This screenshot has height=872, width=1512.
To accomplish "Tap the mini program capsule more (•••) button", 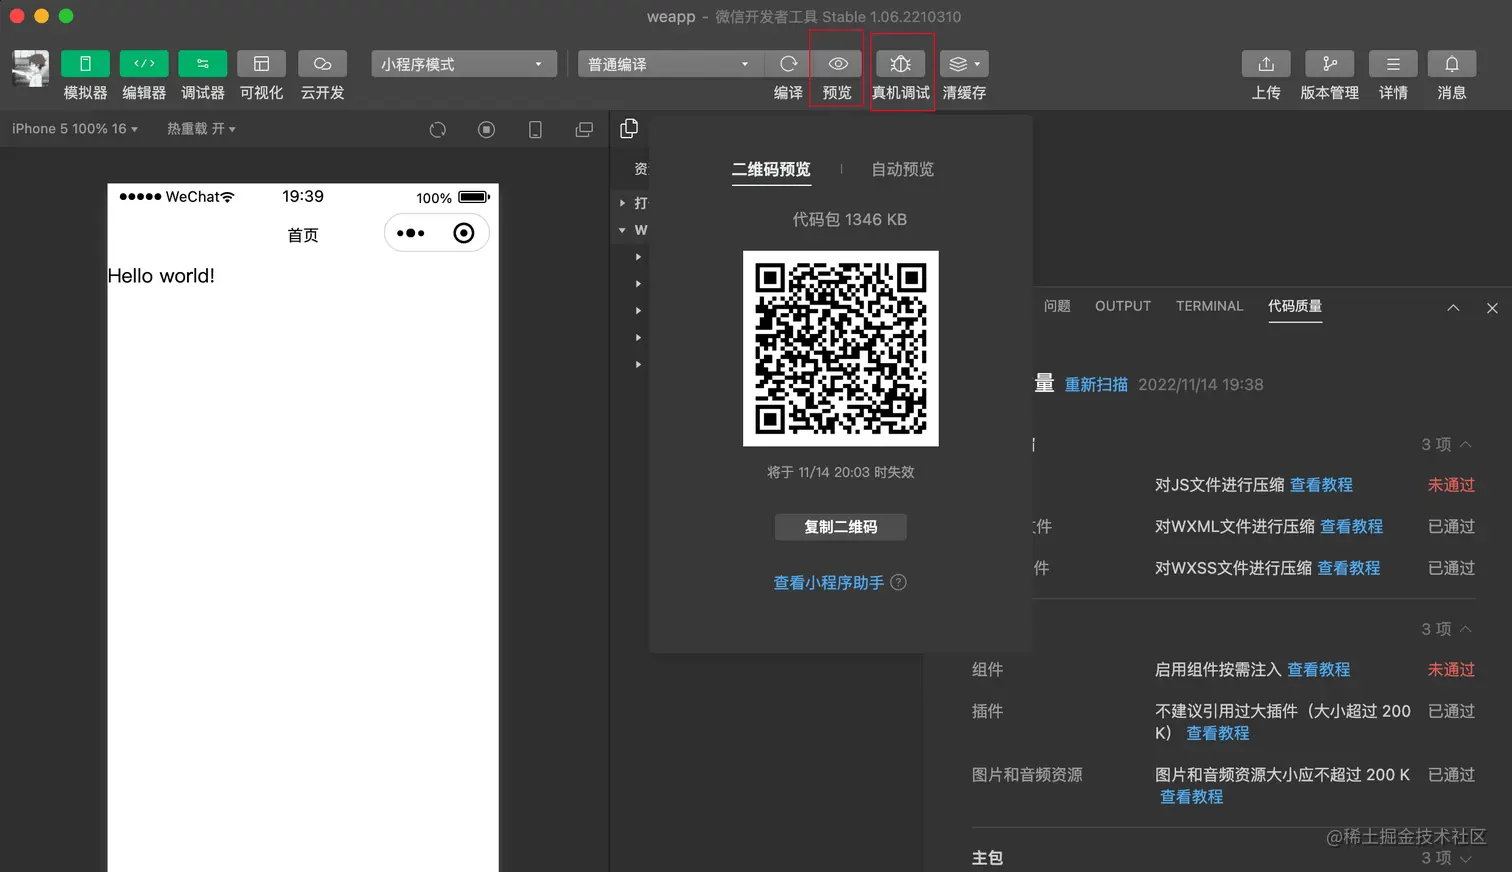I will 410,233.
